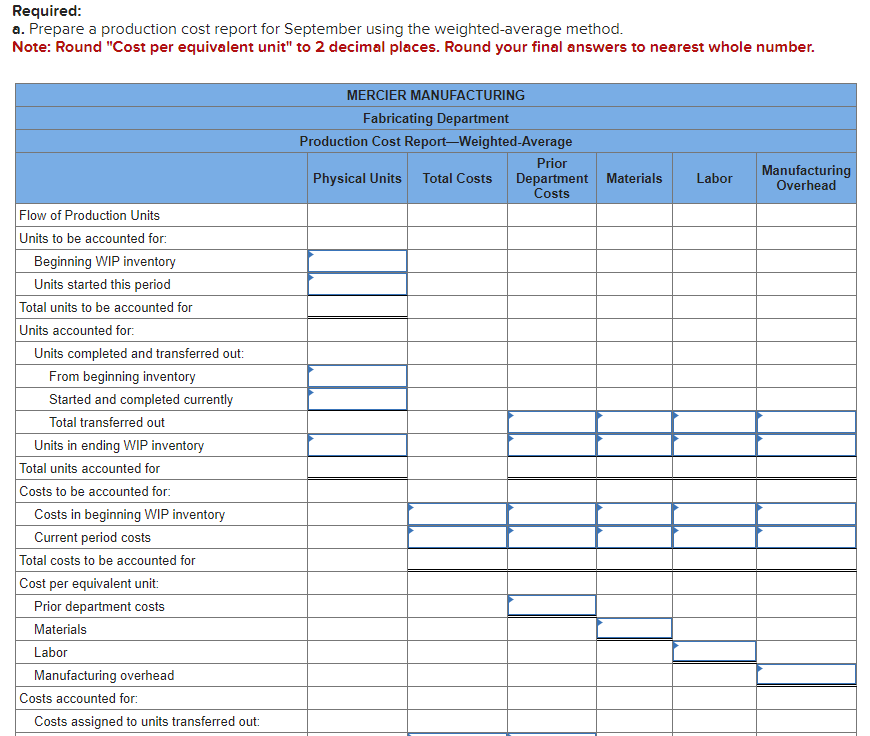Select the Manufacturing Overhead cell for Total transferred out
This screenshot has width=870, height=736.
point(806,422)
